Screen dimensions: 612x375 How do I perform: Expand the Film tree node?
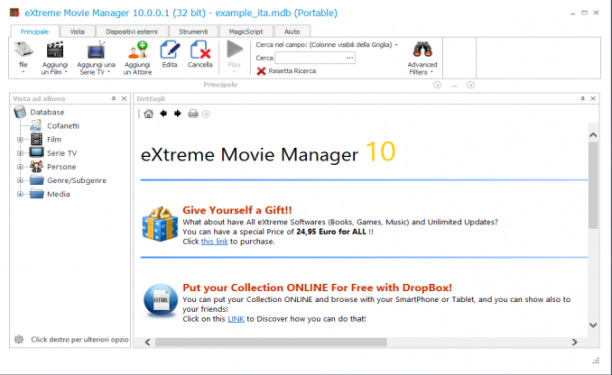click(20, 139)
